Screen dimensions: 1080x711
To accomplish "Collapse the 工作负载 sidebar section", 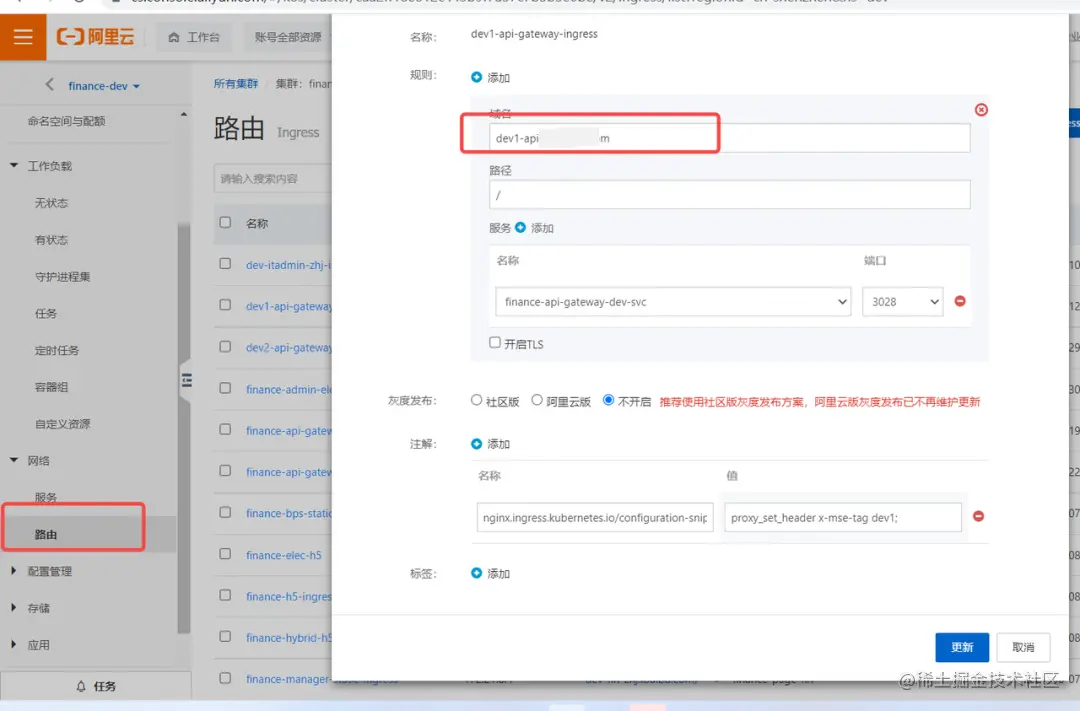I will tap(14, 165).
